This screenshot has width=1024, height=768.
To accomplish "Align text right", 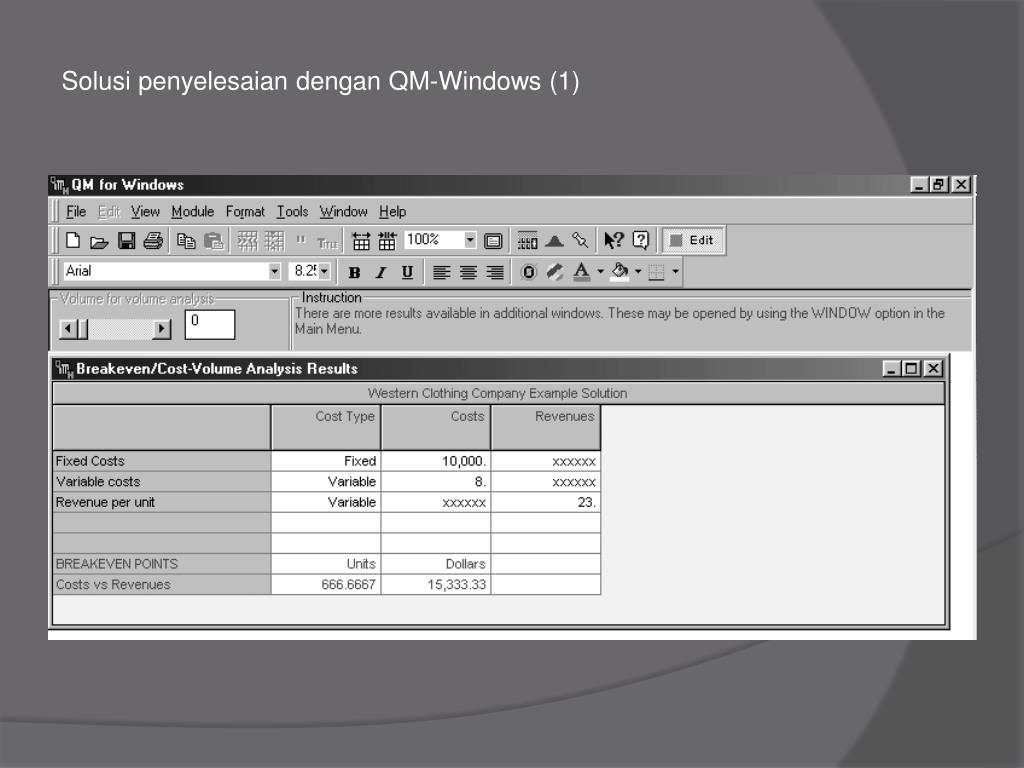I will (x=495, y=272).
